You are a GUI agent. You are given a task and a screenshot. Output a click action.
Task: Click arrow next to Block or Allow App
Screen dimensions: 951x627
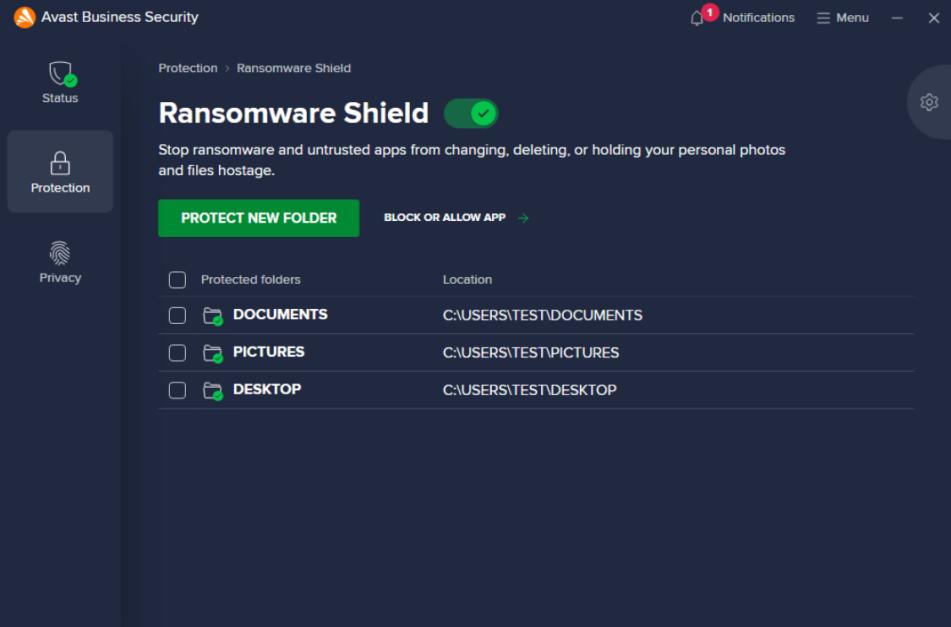[523, 218]
